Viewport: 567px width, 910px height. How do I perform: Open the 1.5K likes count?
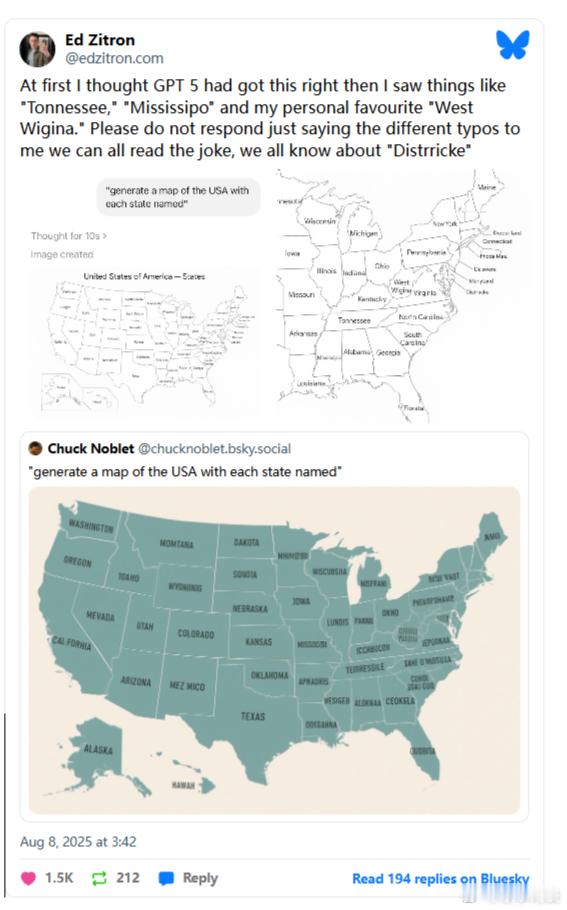pyautogui.click(x=59, y=878)
